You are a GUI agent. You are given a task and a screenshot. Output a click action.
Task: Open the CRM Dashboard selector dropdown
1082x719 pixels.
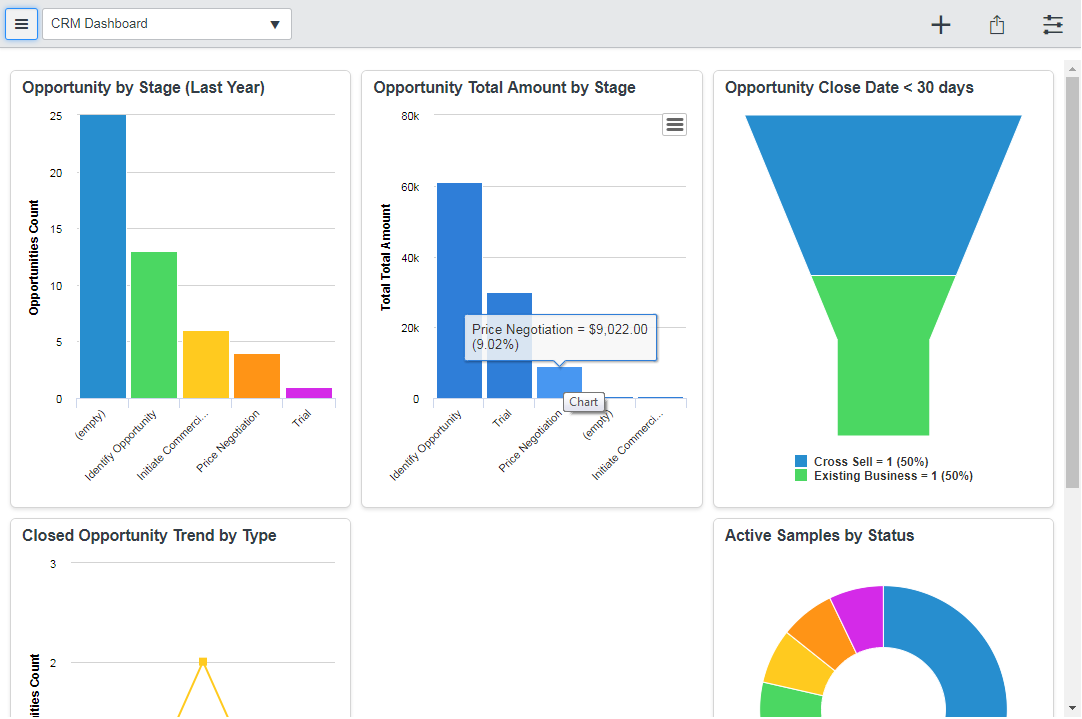tap(167, 24)
